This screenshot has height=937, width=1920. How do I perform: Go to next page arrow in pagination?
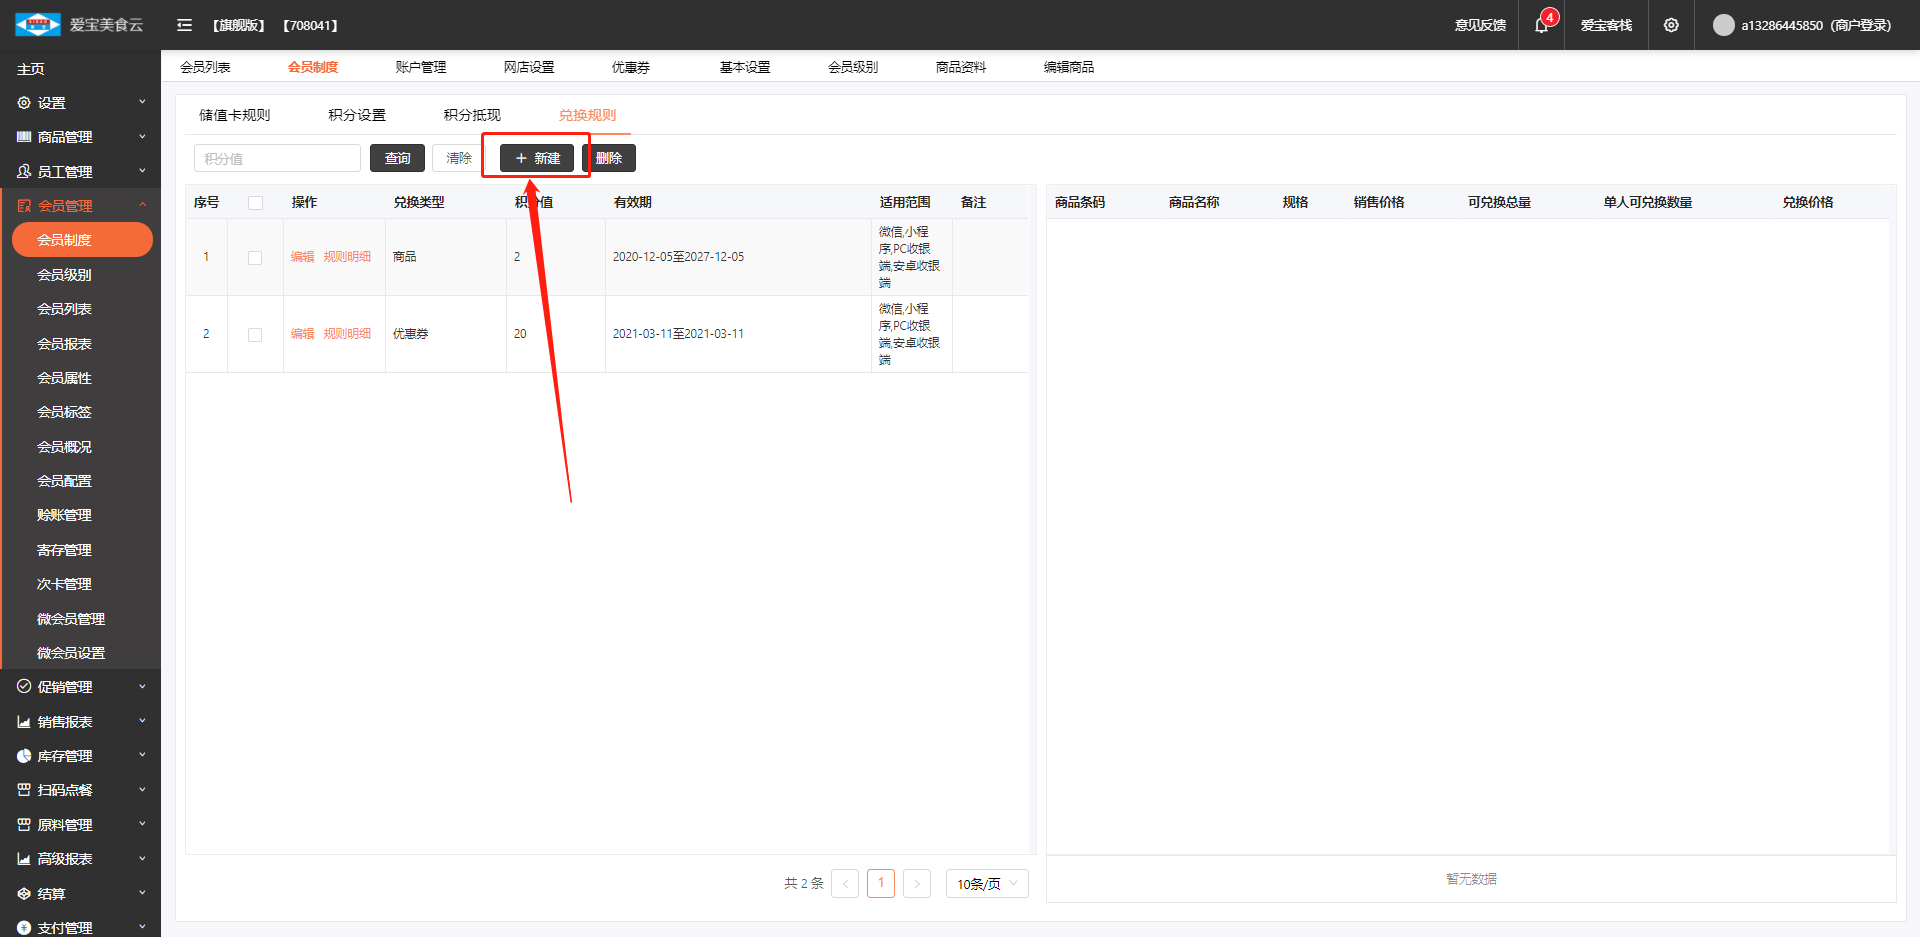916,884
